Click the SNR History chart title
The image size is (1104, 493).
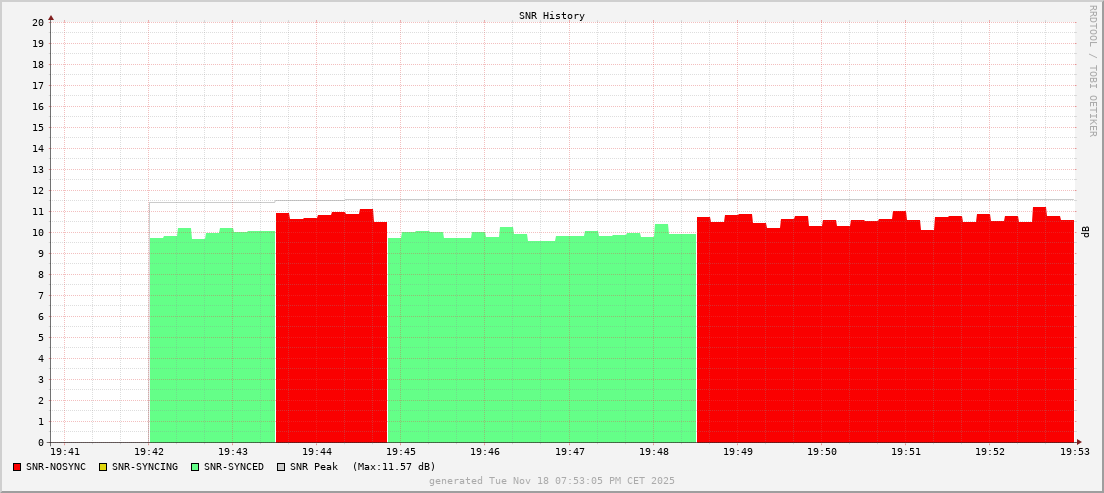pos(552,16)
